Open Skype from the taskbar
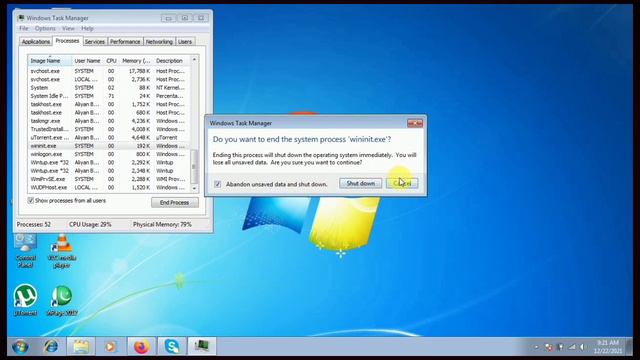 tap(172, 347)
